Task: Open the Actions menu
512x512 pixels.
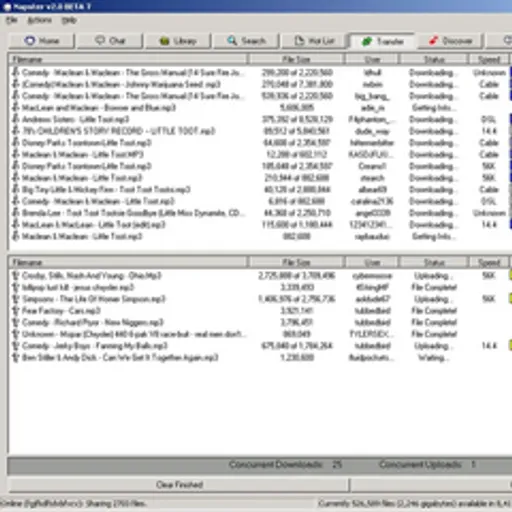Action: pos(40,20)
